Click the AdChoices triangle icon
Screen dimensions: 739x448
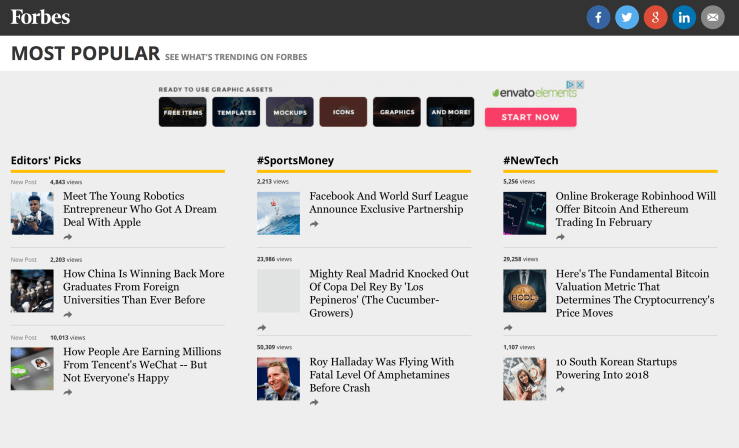pos(570,84)
